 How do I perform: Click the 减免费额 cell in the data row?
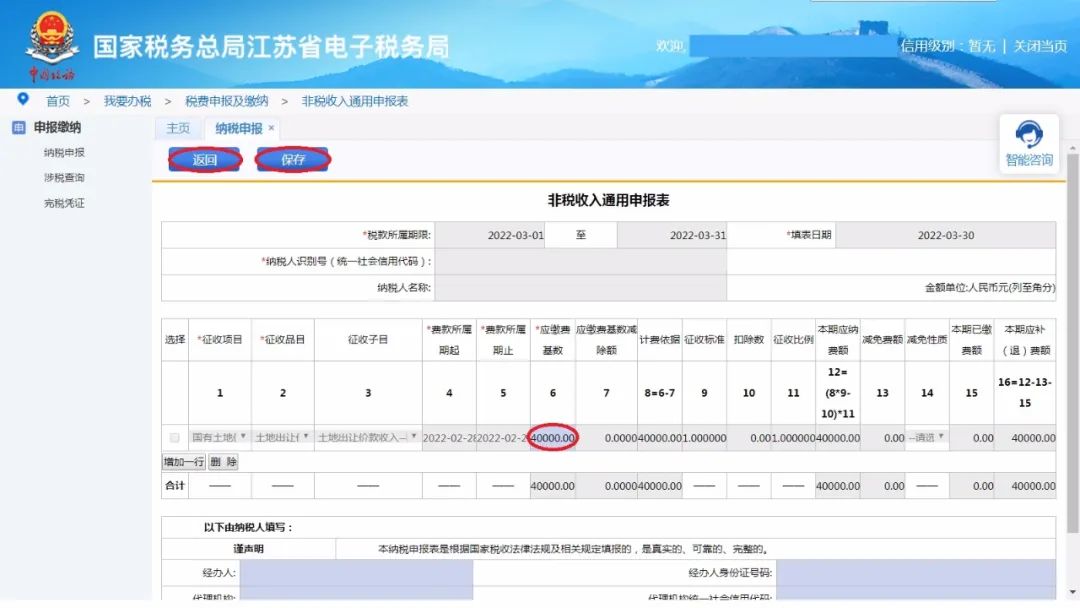coord(882,438)
